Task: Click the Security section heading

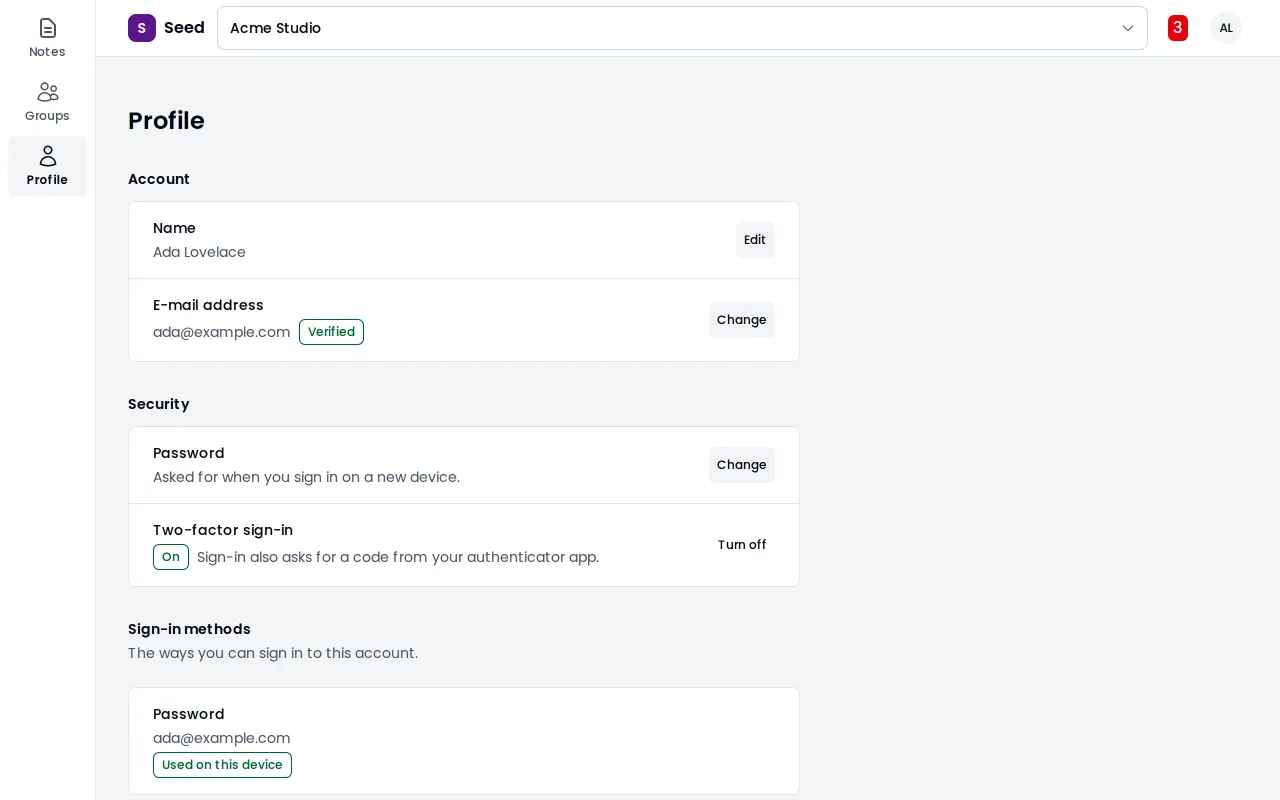Action: 158,404
